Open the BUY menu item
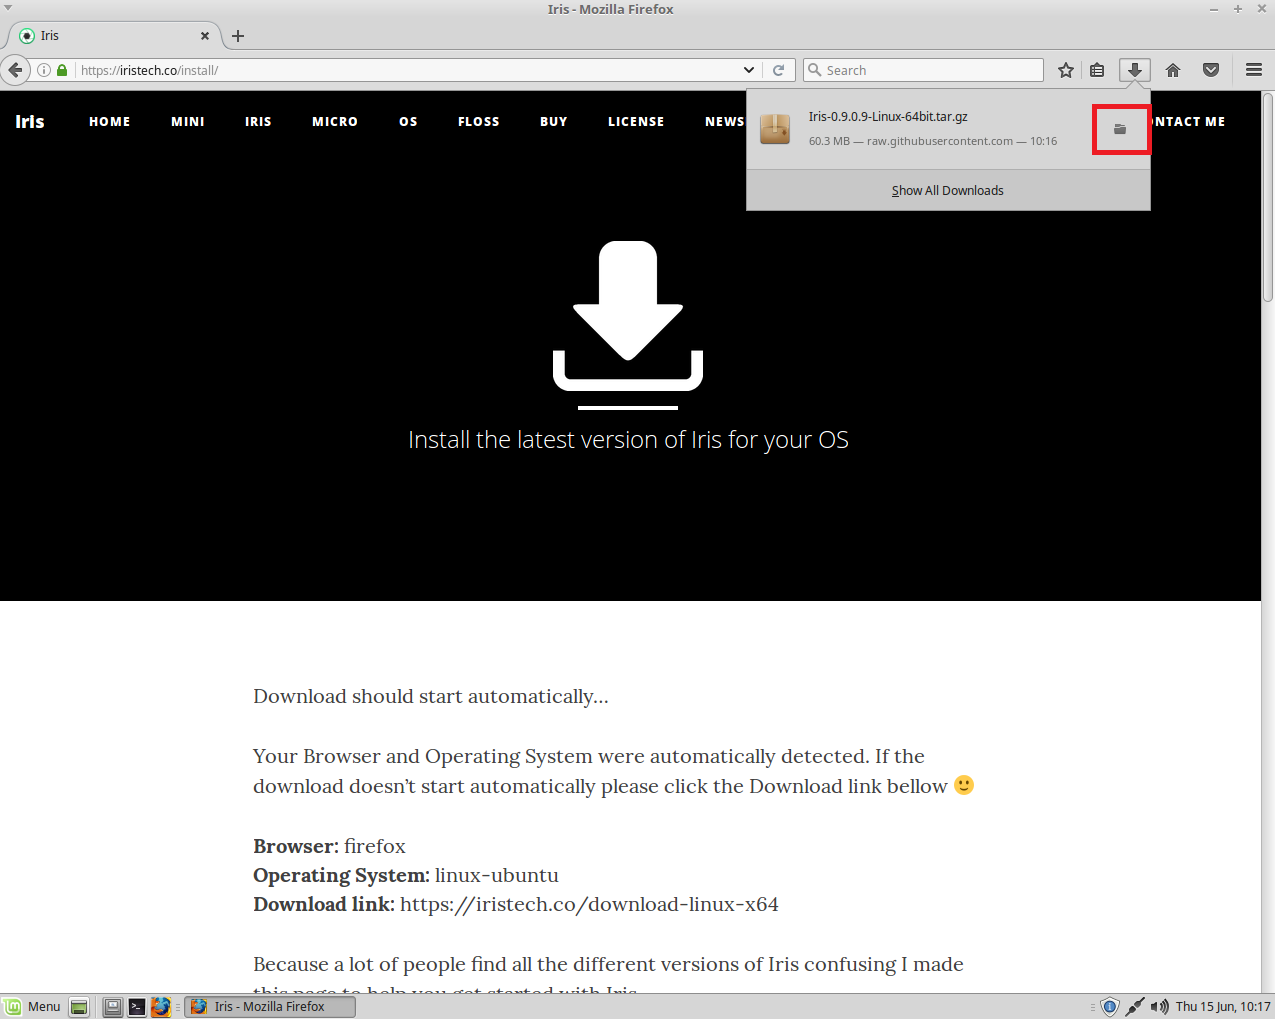 pos(554,121)
